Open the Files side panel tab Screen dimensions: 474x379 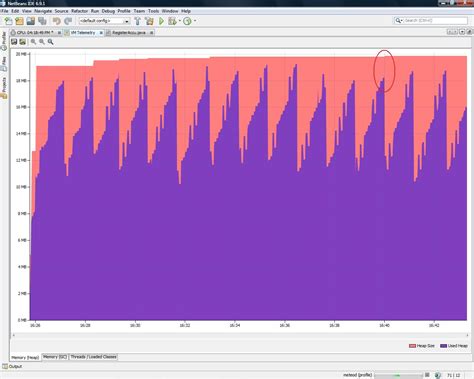click(4, 63)
